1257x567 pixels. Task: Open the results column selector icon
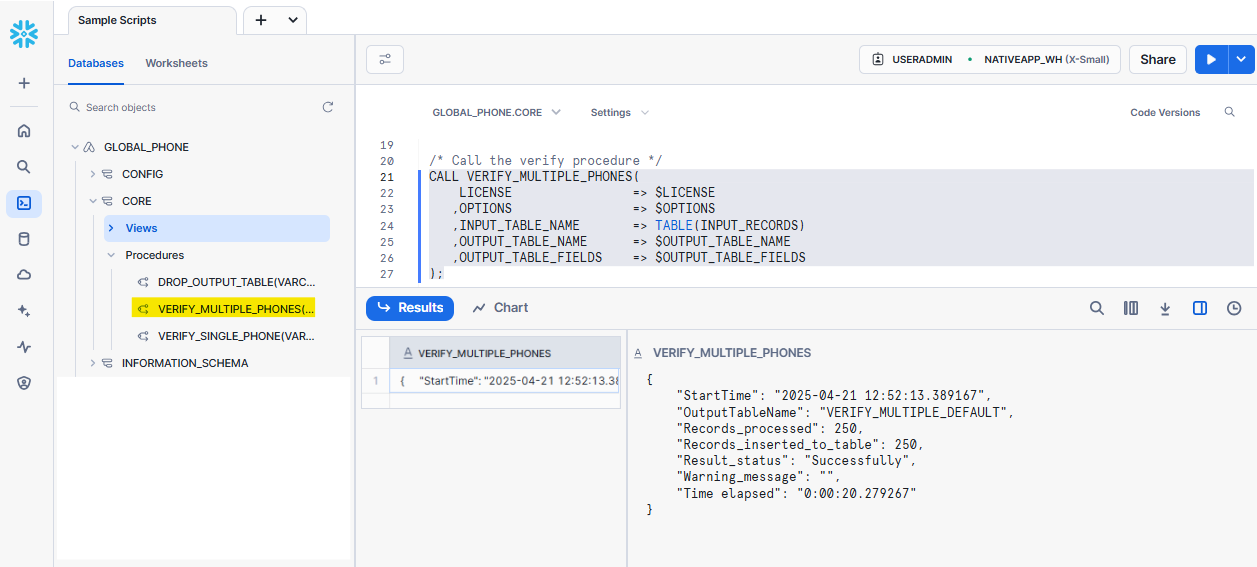click(x=1131, y=308)
